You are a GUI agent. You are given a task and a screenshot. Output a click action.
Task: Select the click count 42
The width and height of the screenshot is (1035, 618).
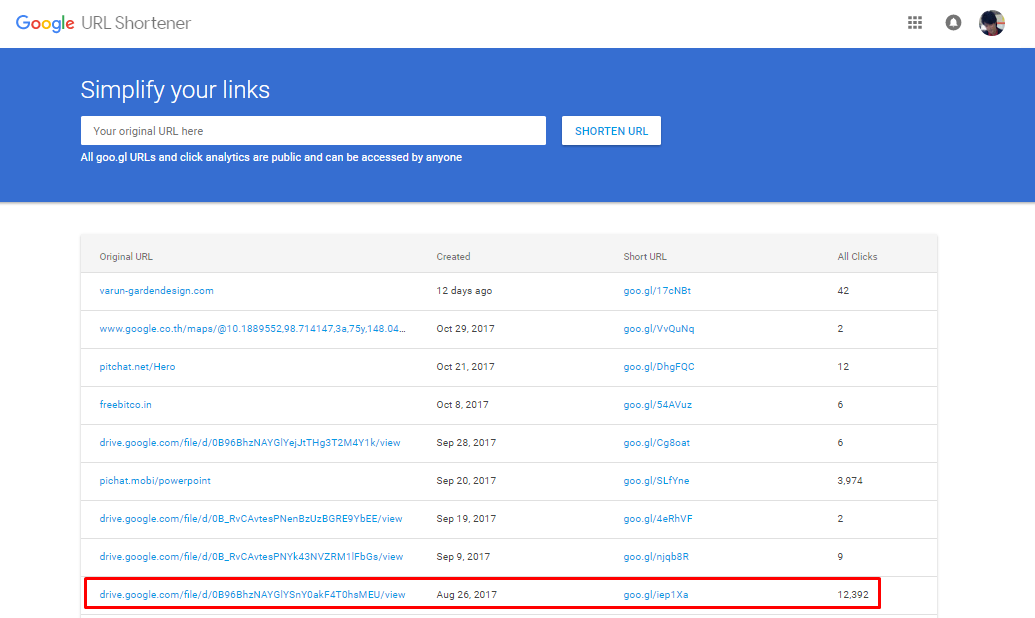click(843, 291)
